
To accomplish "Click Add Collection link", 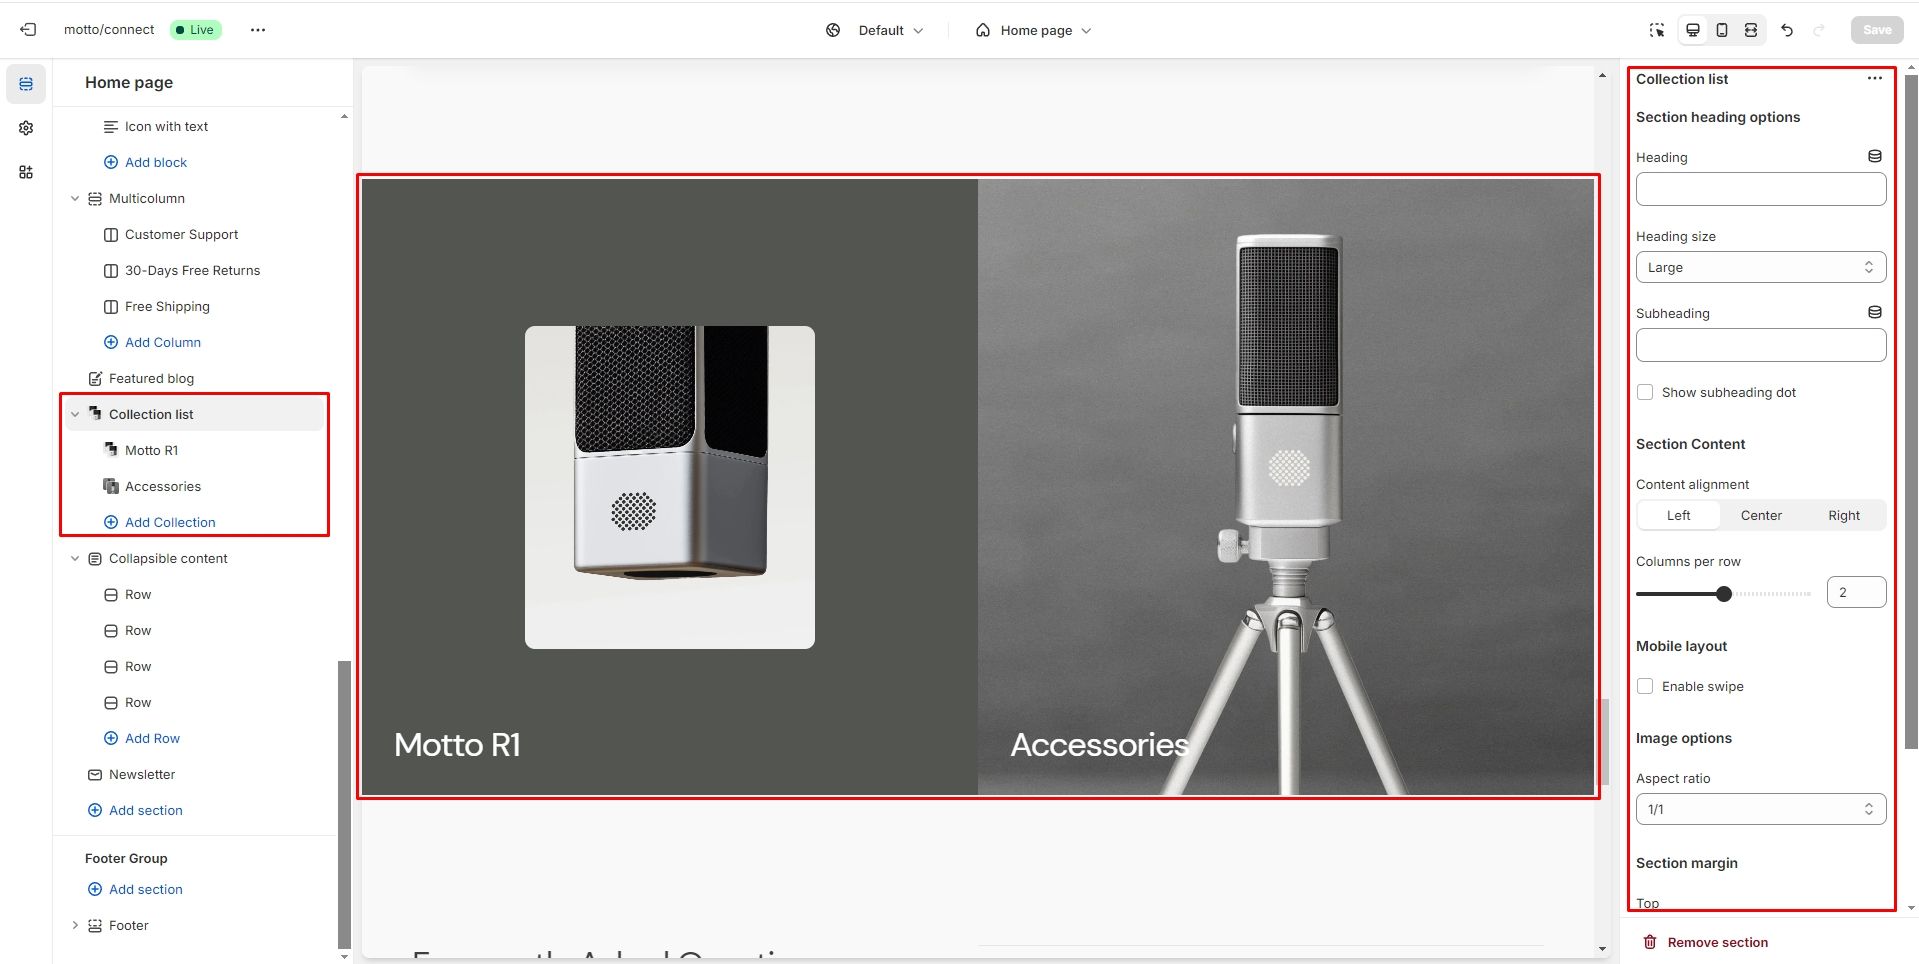I will 170,522.
